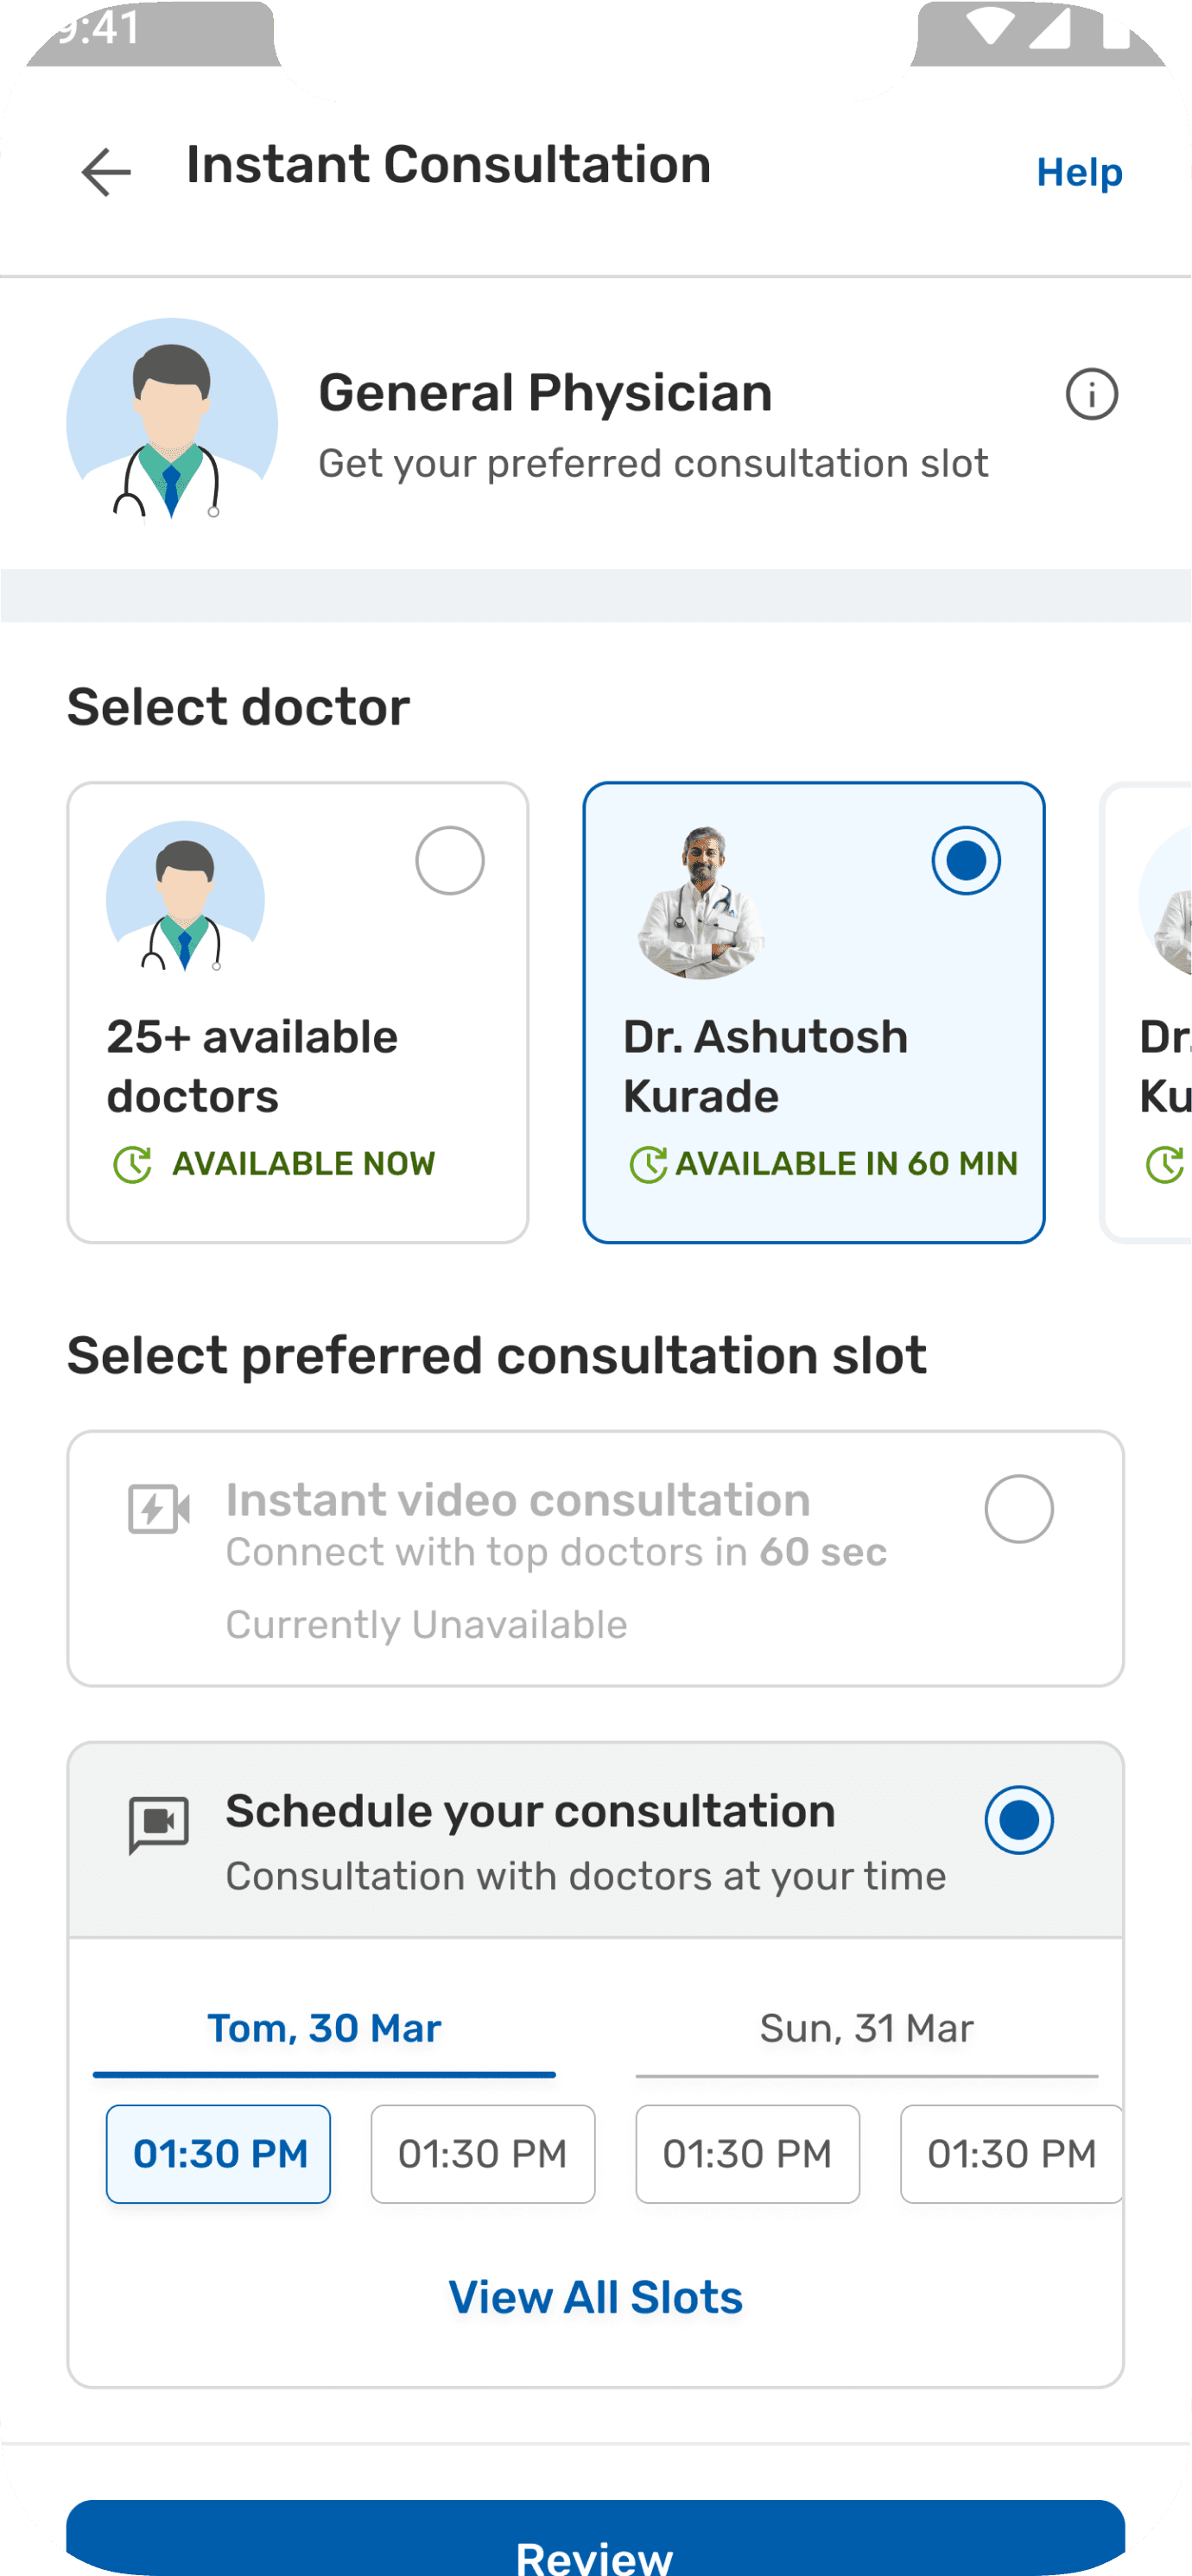Select Dr. Ashutosh Kurade radio button
1192x2576 pixels.
[x=965, y=860]
